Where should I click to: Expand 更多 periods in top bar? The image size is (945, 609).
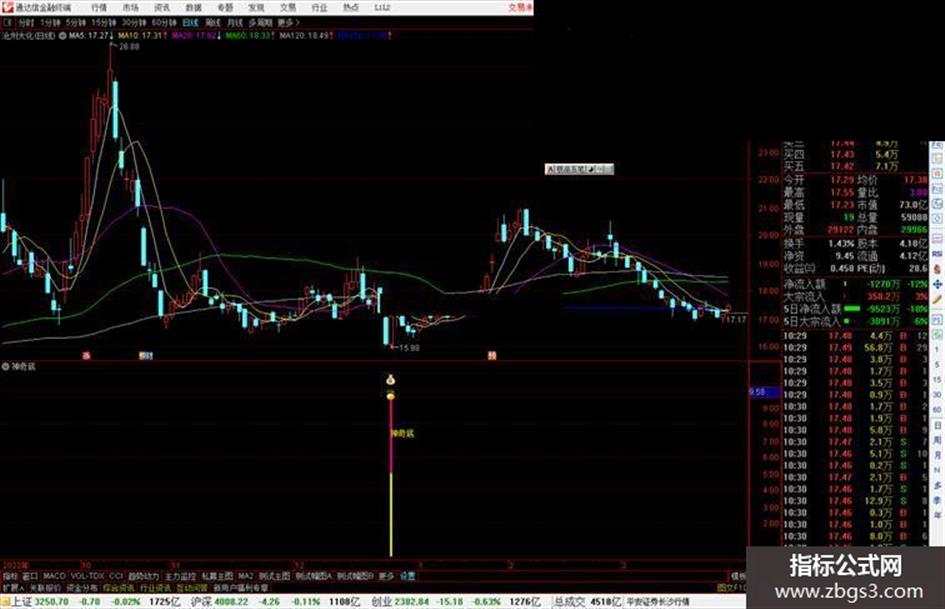(288, 22)
